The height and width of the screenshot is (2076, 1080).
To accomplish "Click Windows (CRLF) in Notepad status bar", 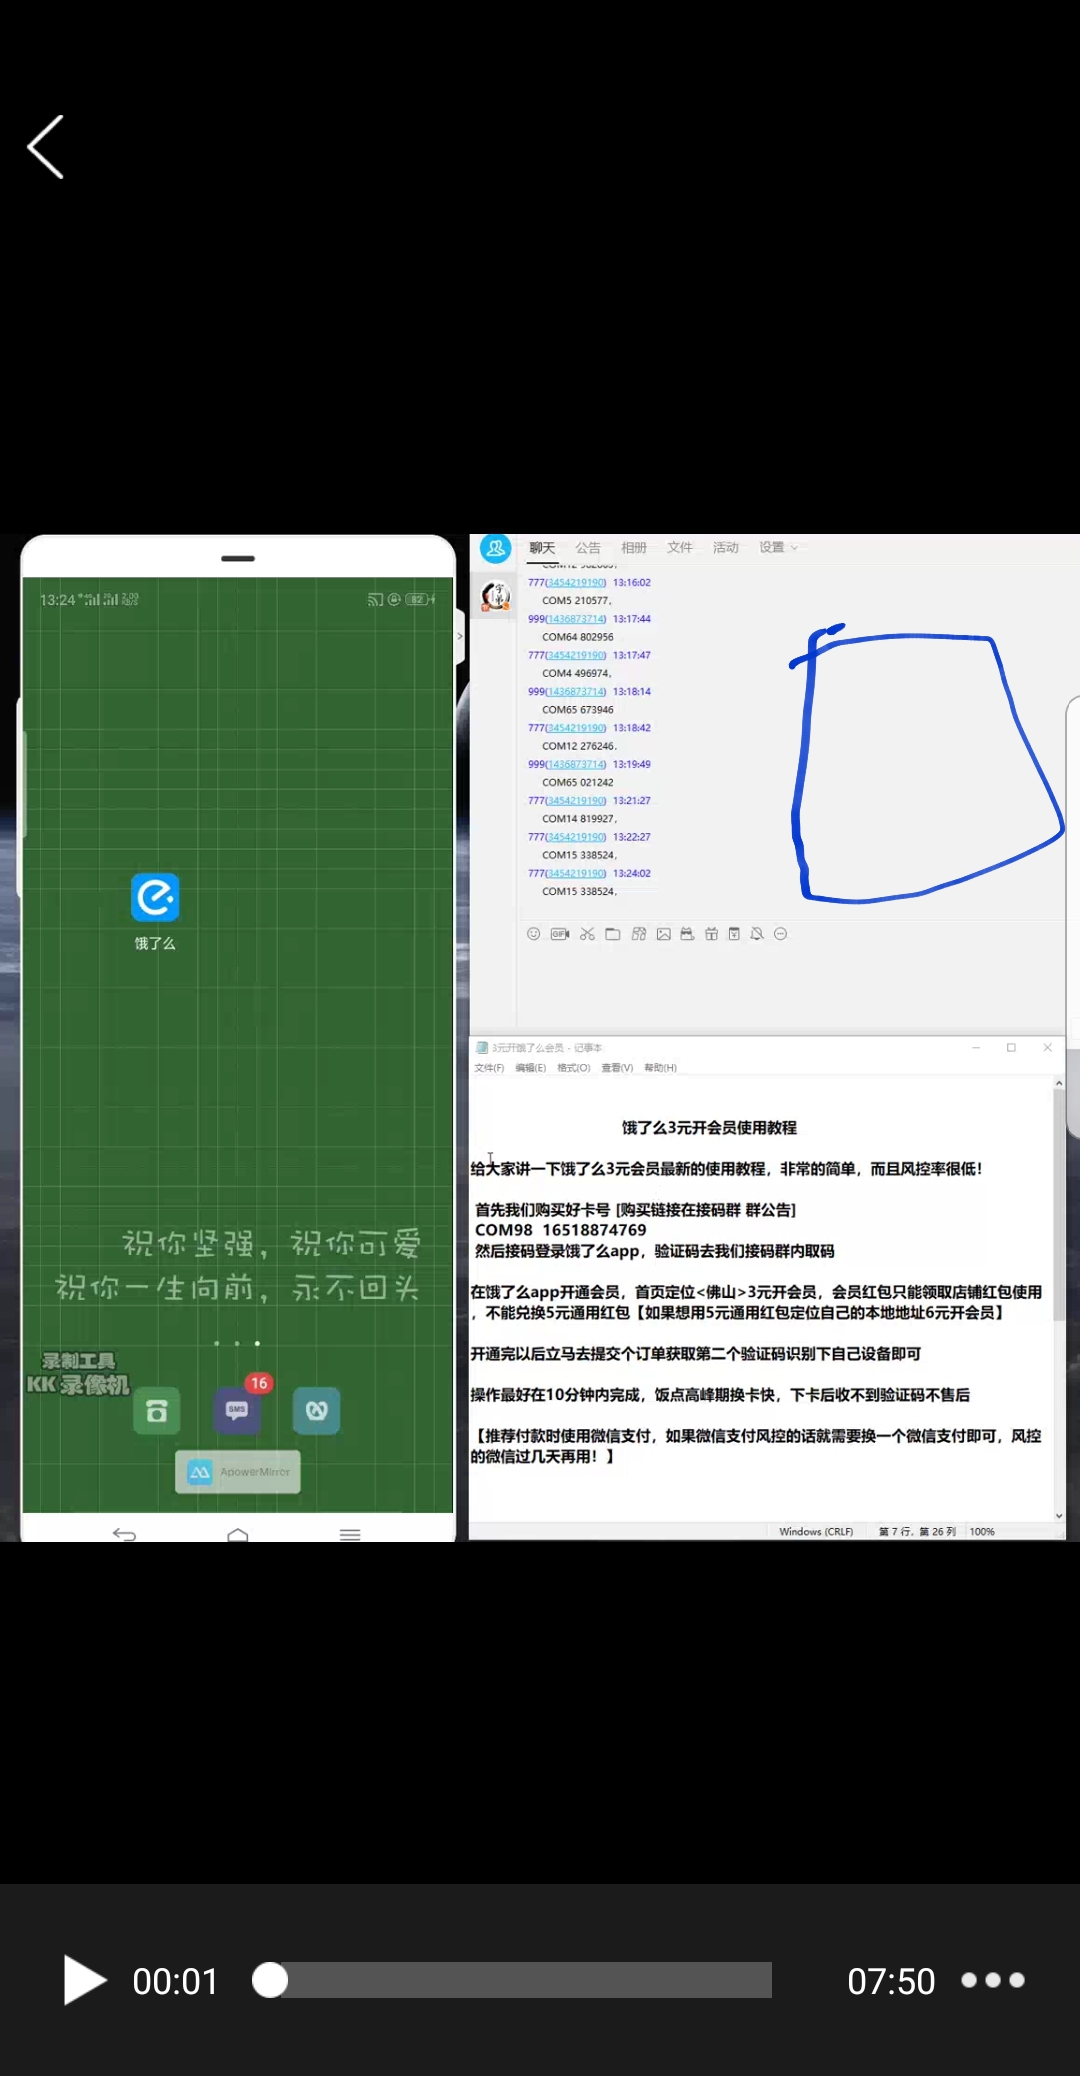I will (x=816, y=1531).
